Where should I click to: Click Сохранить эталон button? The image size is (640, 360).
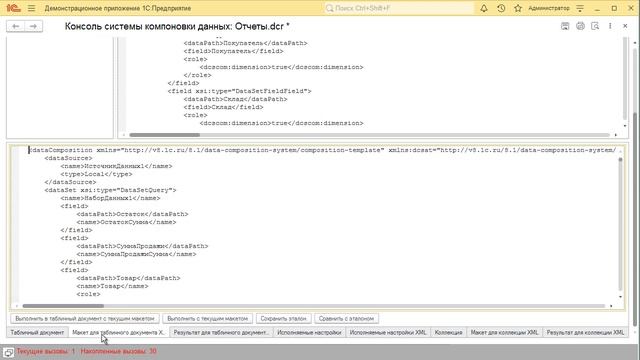(283, 318)
